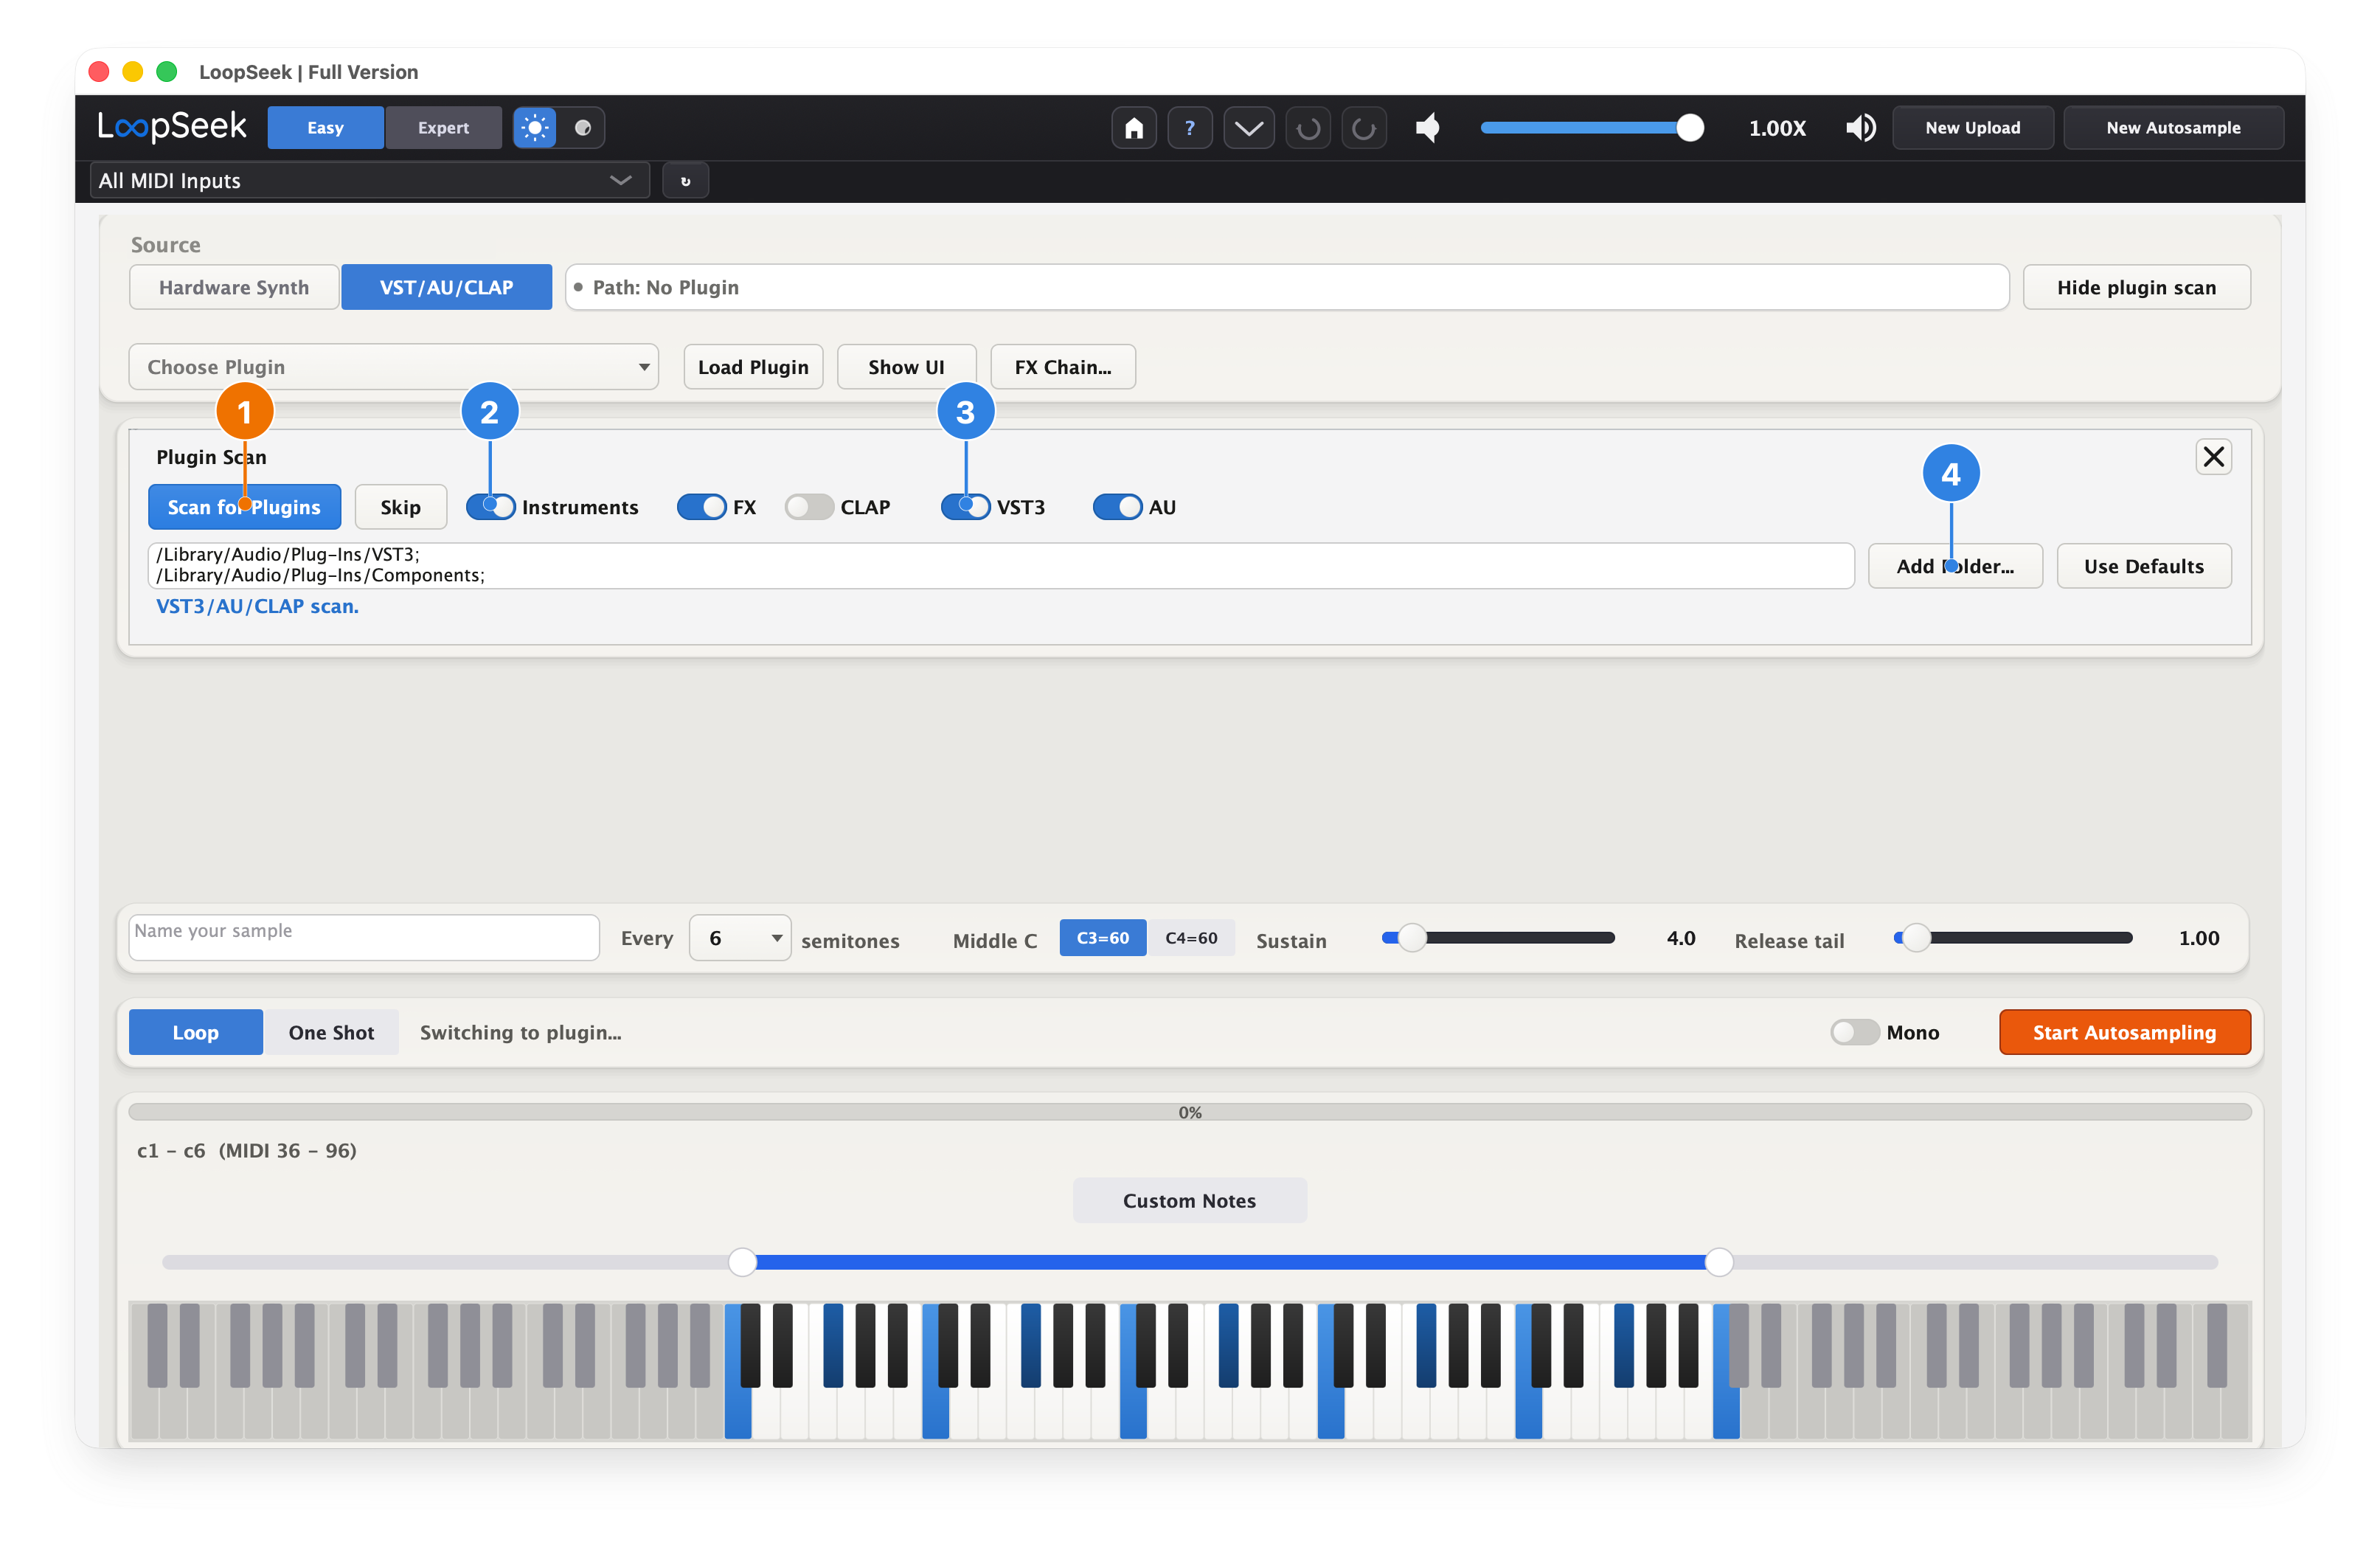Screen dimensions: 2380x1550
Task: Enable the CLAP format switch
Action: 809,507
